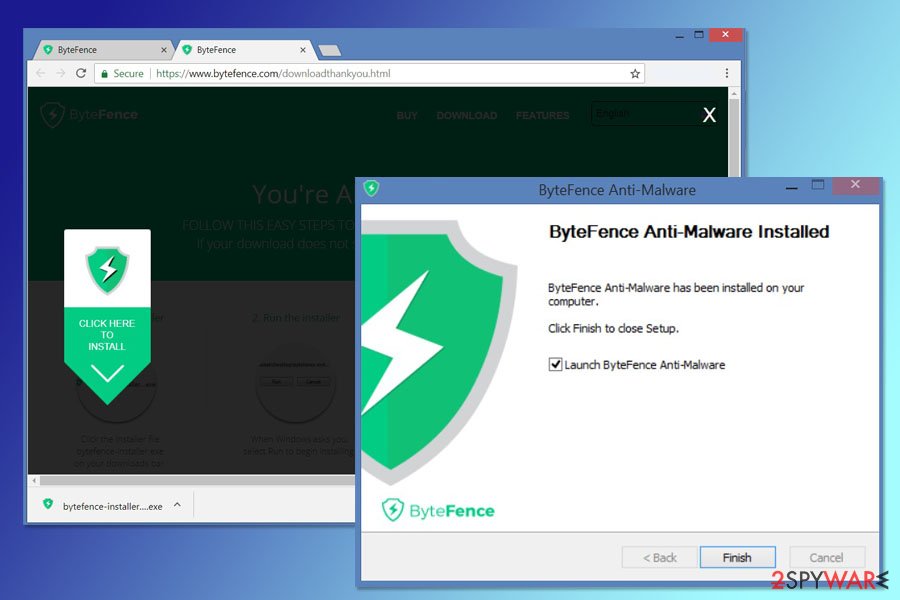This screenshot has height=600, width=900.
Task: Click the page vertical scrollbar
Action: 734,138
